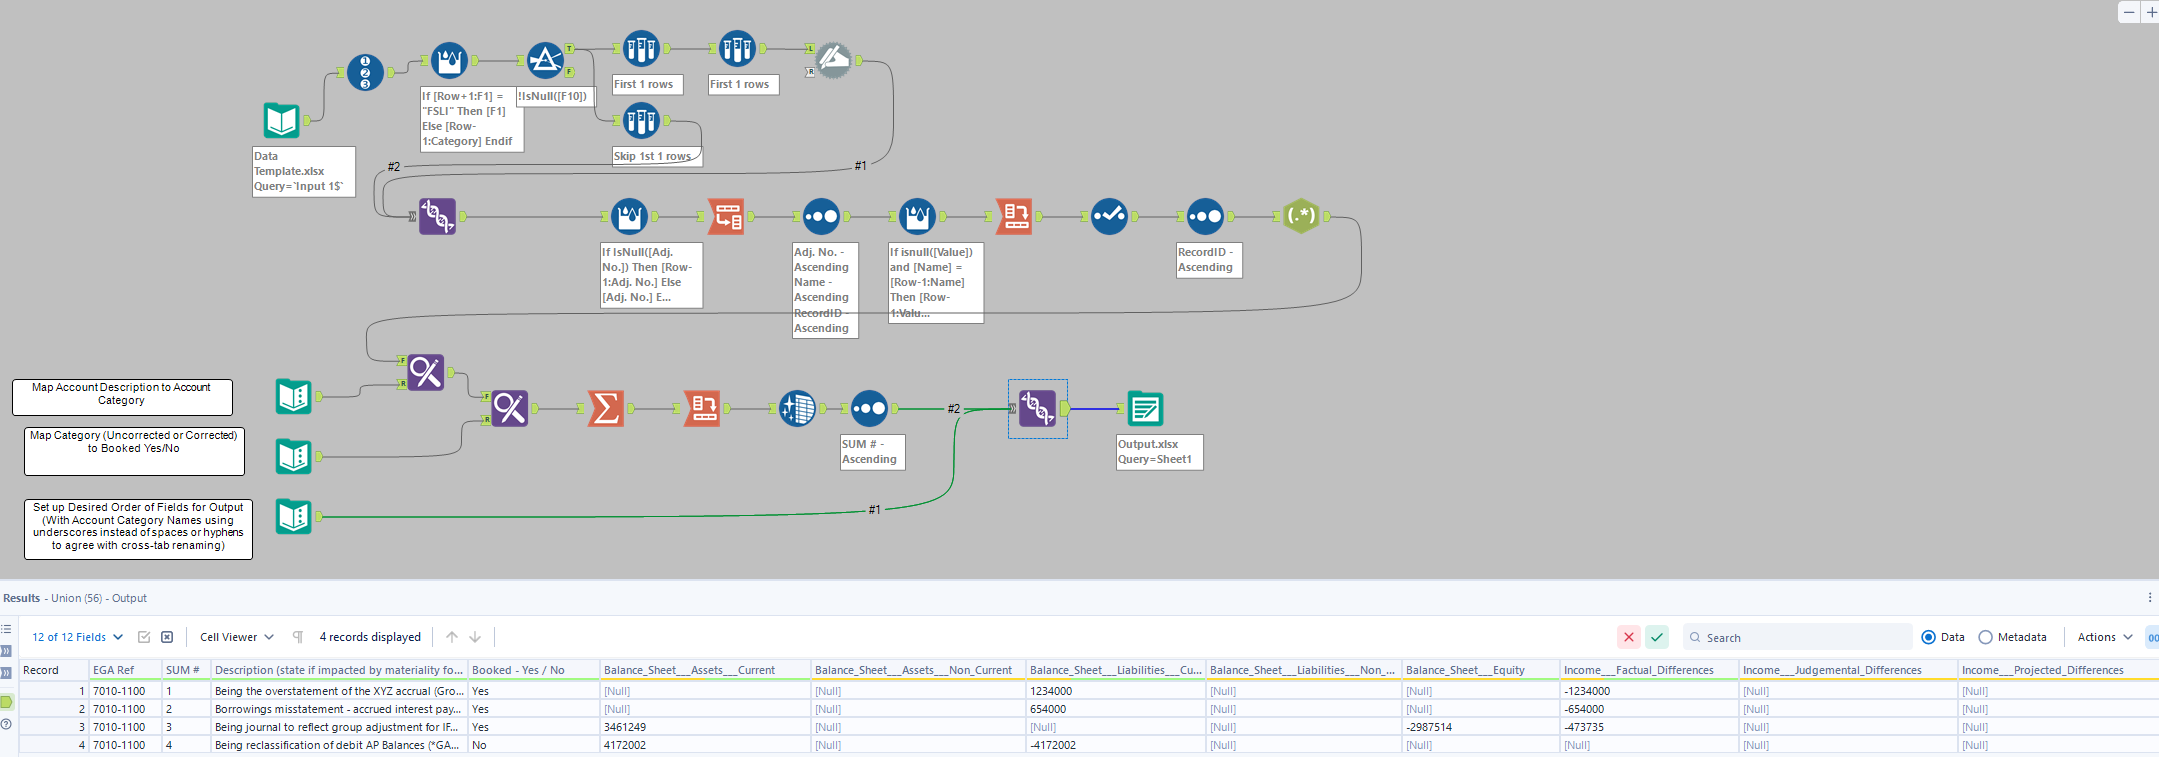This screenshot has width=2159, height=757.
Task: Select the RegEx tool on the canvas
Action: [1300, 216]
